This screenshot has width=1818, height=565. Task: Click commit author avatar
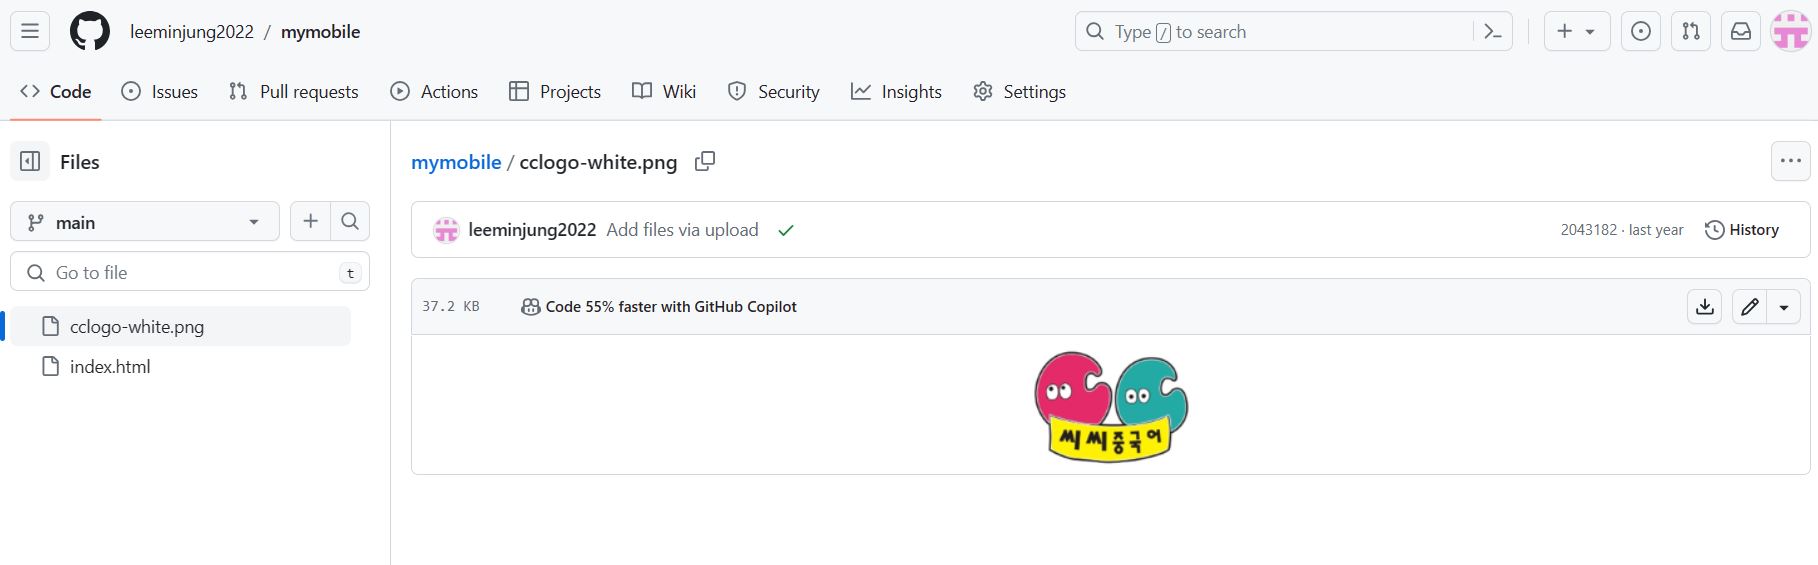(446, 230)
